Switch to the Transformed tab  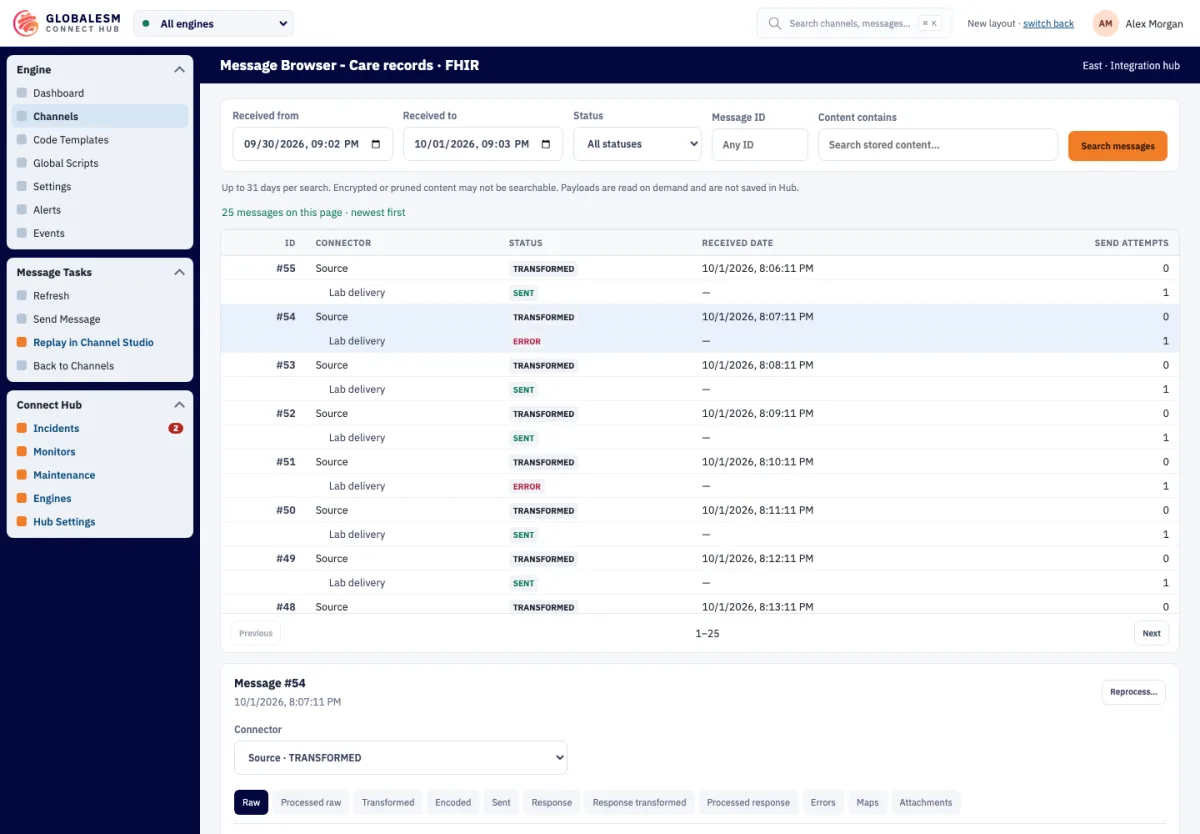388,802
